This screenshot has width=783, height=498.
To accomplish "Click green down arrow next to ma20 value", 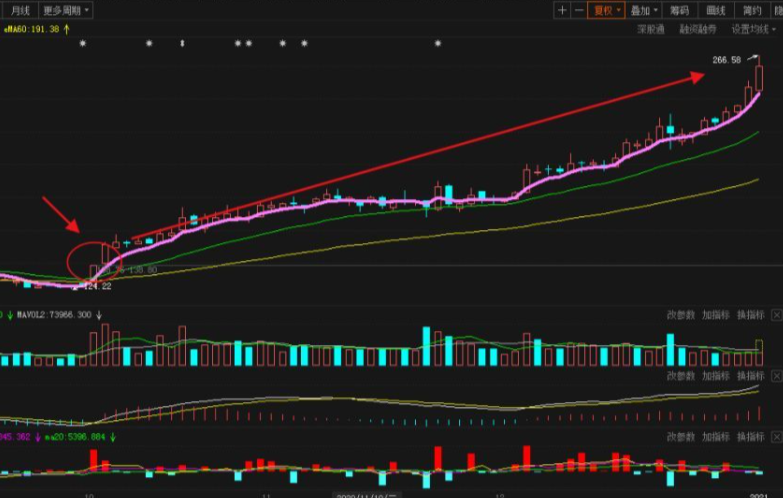I will [x=113, y=437].
